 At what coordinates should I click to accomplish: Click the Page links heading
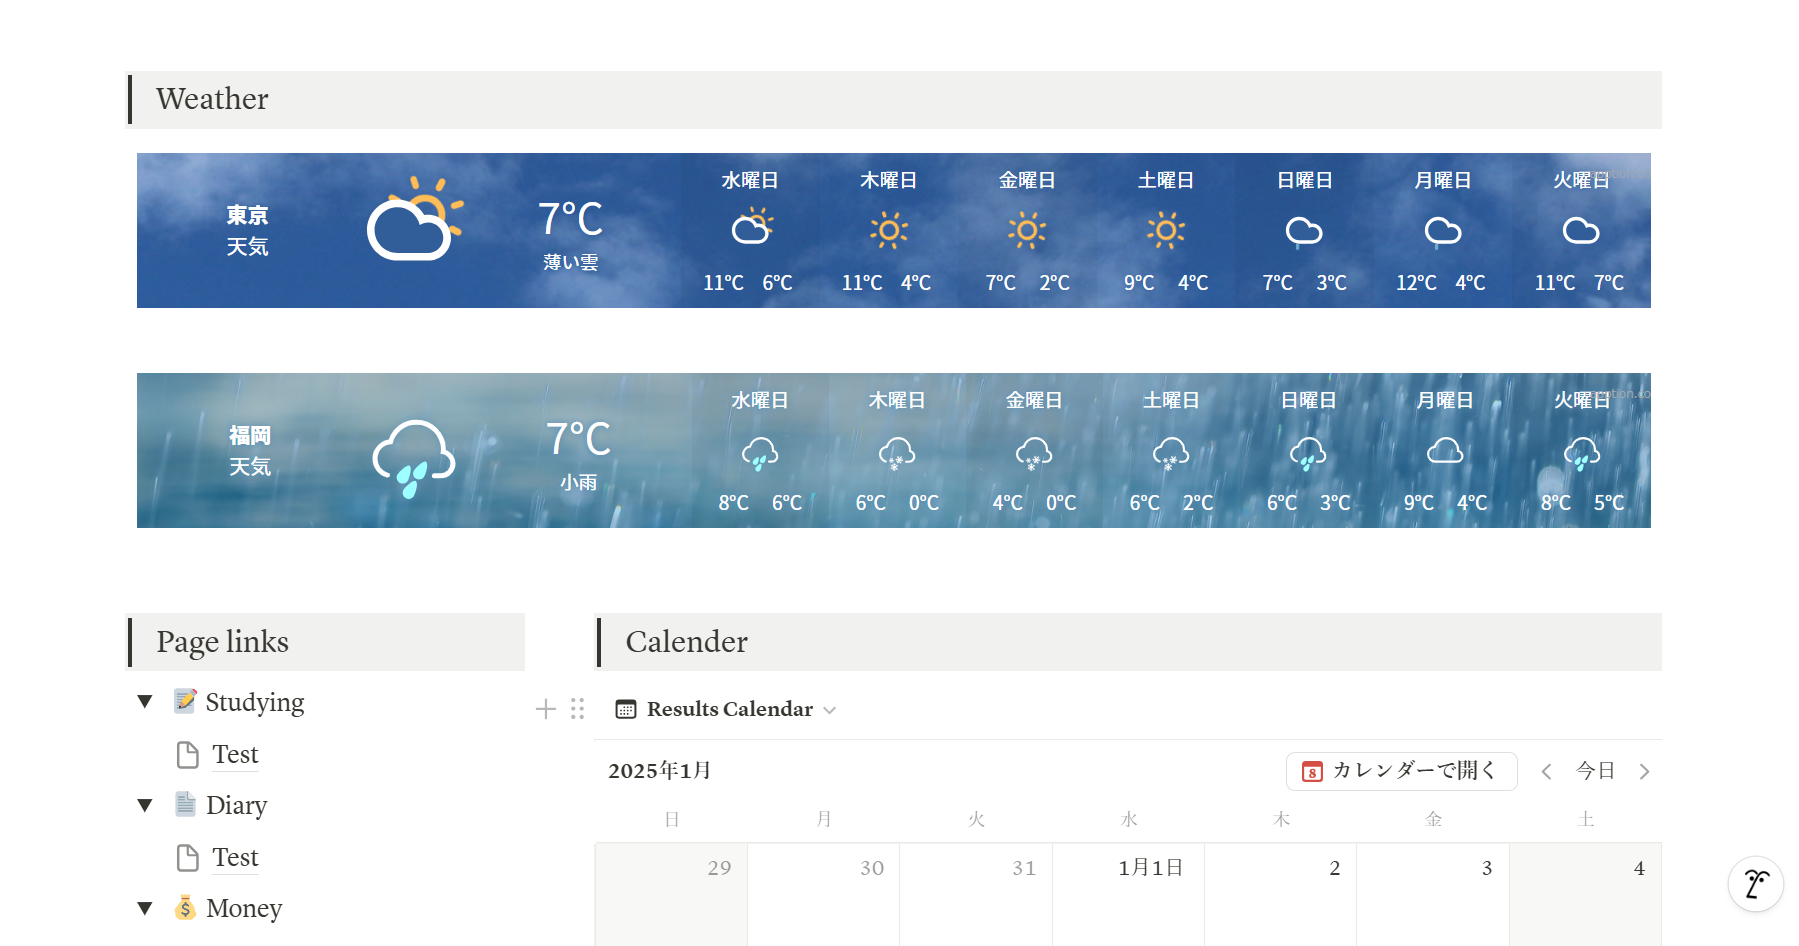click(x=222, y=642)
